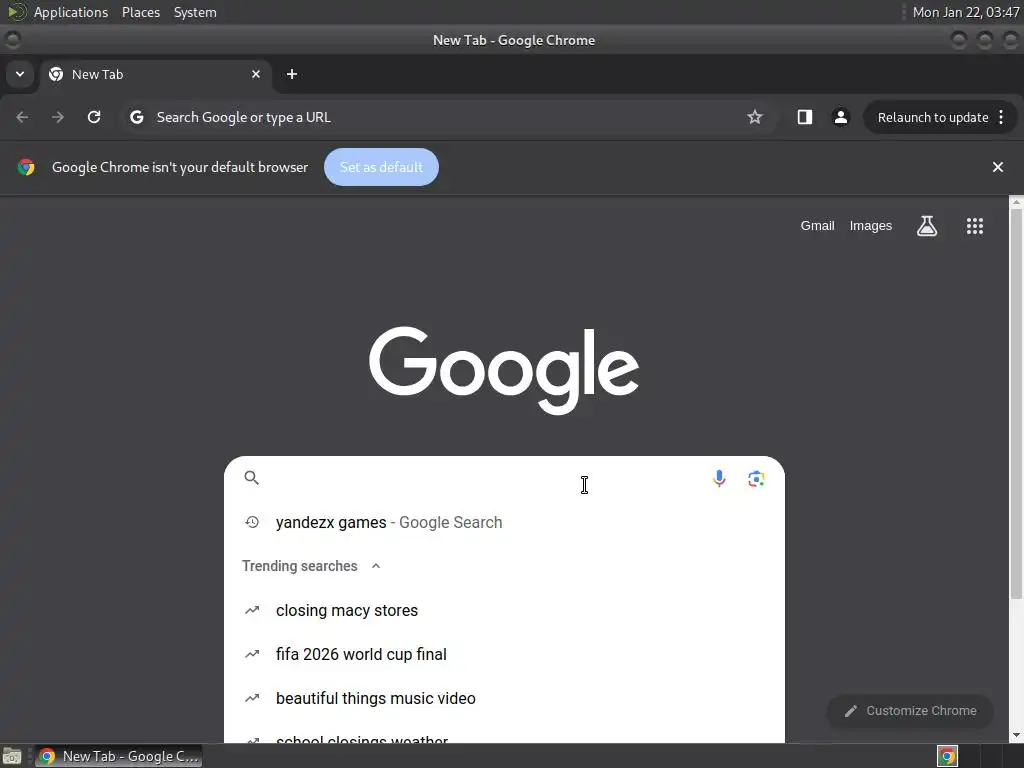Screen dimensions: 1024x768
Task: Open Chrome's three-dot menu
Action: pos(1001,117)
